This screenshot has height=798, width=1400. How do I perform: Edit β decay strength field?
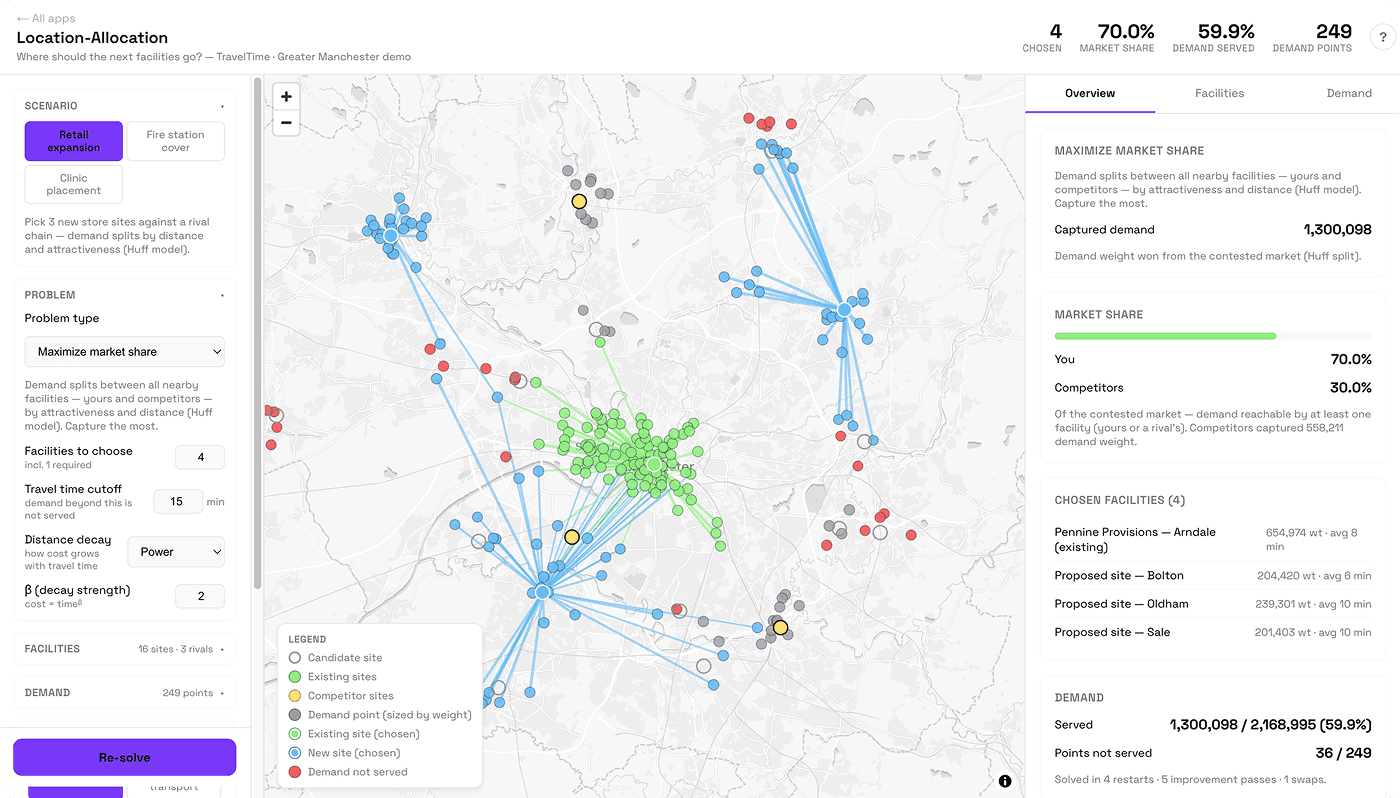pyautogui.click(x=200, y=596)
